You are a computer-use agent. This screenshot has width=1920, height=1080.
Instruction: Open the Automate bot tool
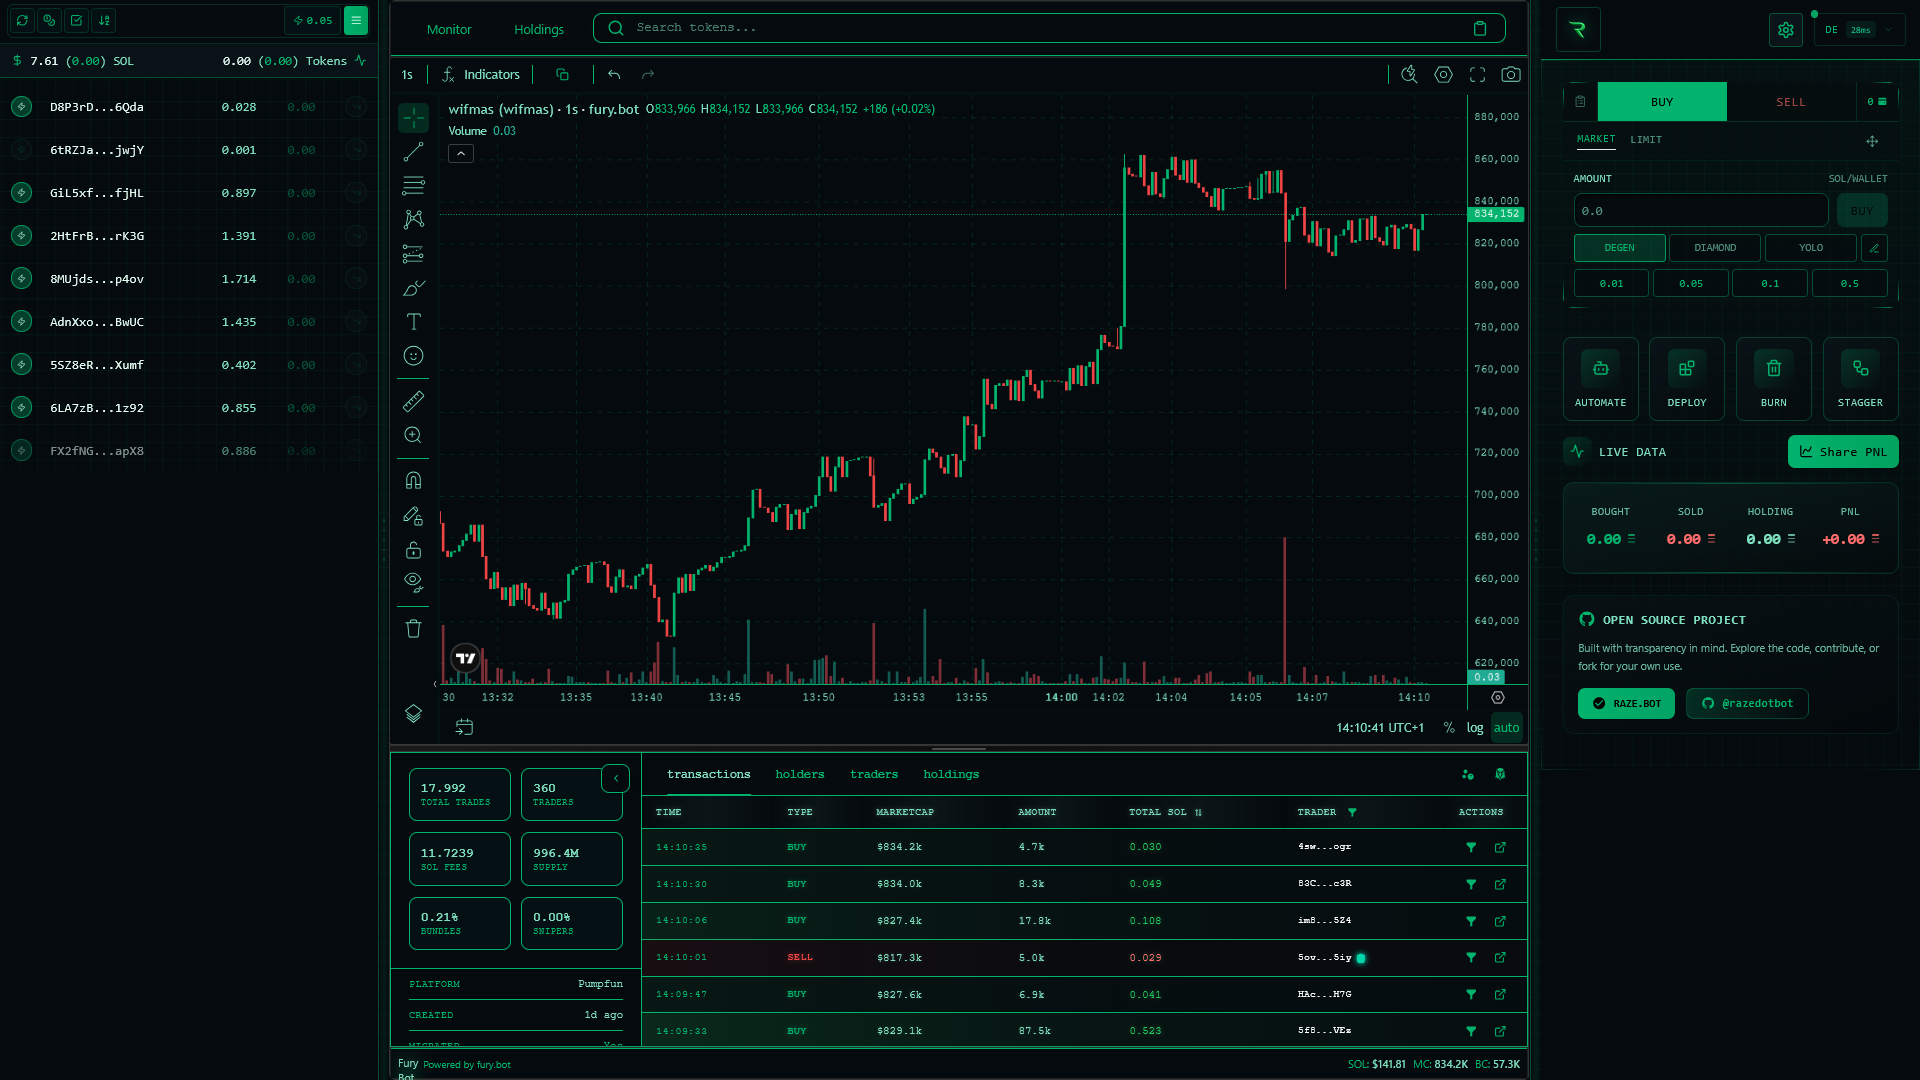click(x=1600, y=379)
